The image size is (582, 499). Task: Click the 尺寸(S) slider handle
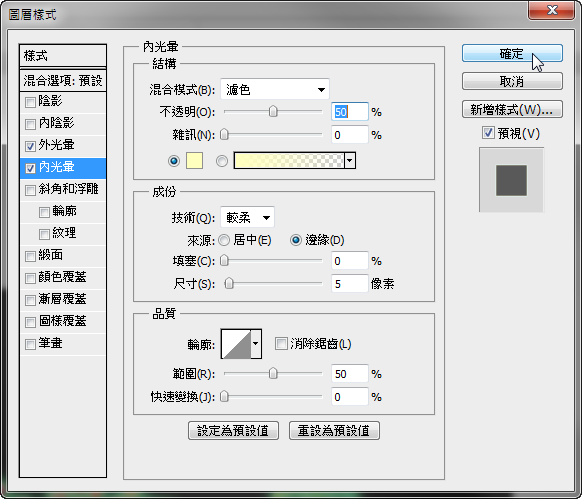click(x=229, y=284)
